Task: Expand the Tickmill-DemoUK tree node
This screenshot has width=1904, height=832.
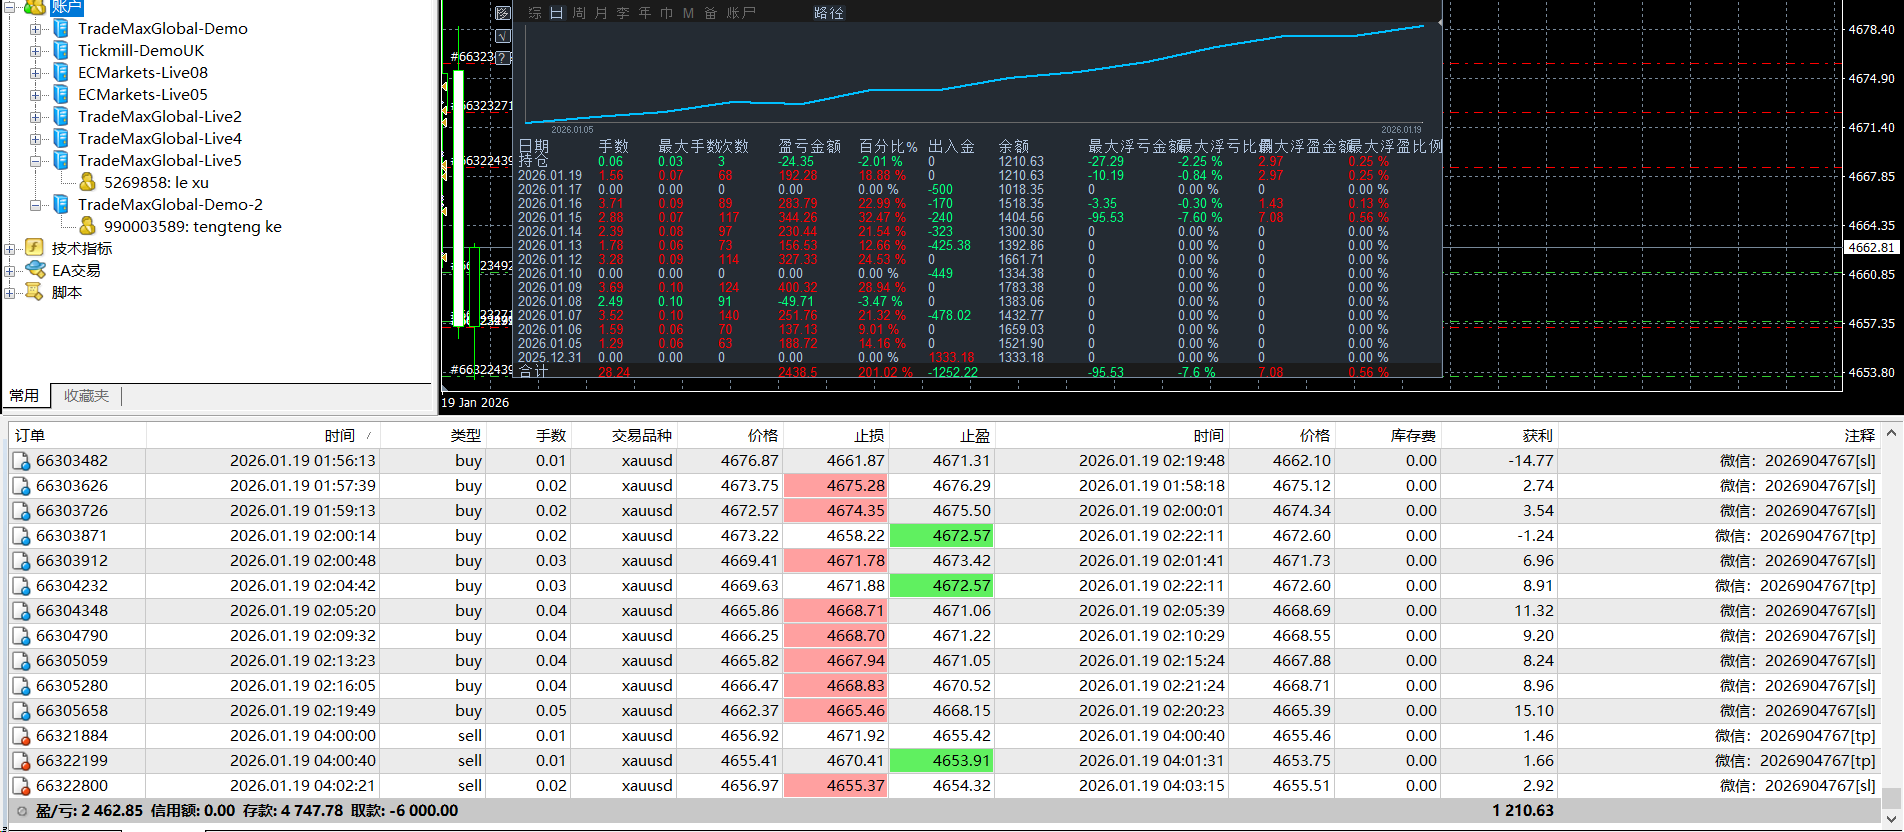Action: point(35,51)
